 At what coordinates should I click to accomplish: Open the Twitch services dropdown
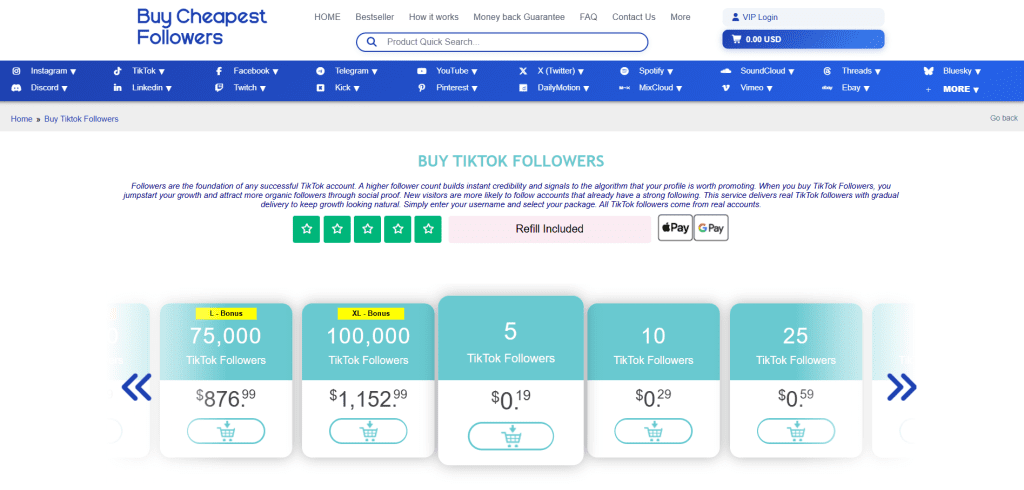point(249,88)
